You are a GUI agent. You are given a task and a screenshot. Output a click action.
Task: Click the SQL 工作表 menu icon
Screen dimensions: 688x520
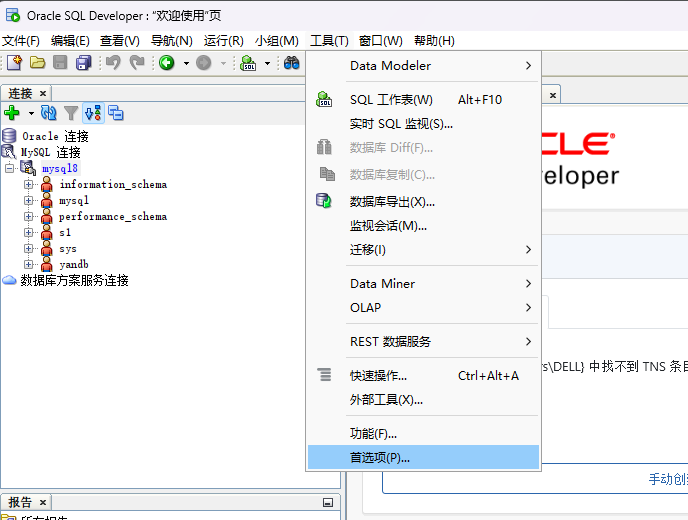click(x=324, y=100)
